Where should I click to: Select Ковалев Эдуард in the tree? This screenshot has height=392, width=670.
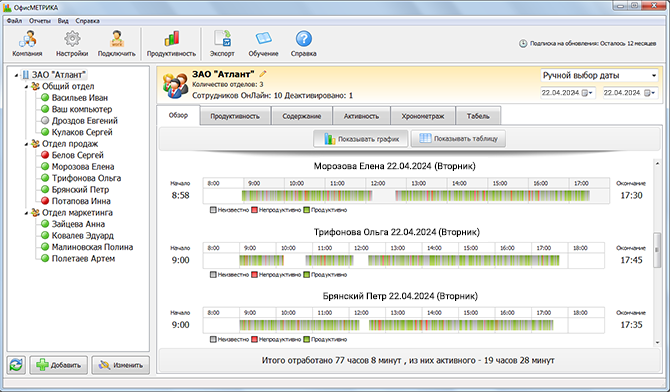coord(82,236)
